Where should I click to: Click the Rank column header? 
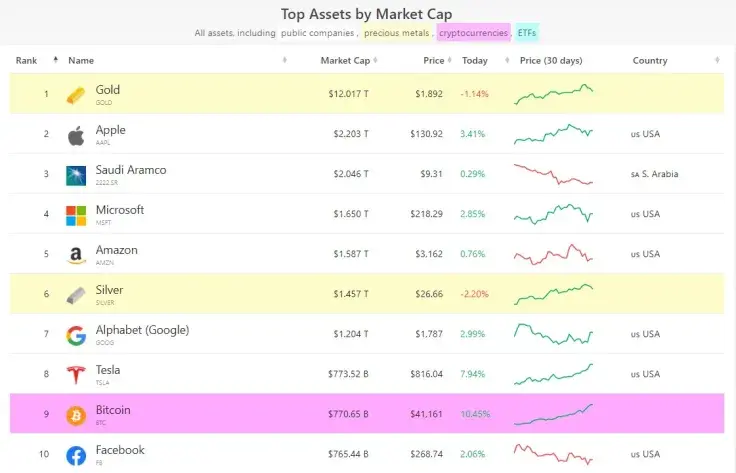[x=26, y=60]
